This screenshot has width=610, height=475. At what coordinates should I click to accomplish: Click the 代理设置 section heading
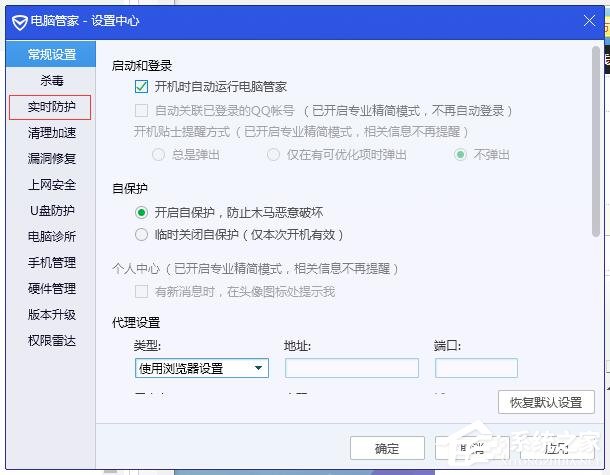136,323
